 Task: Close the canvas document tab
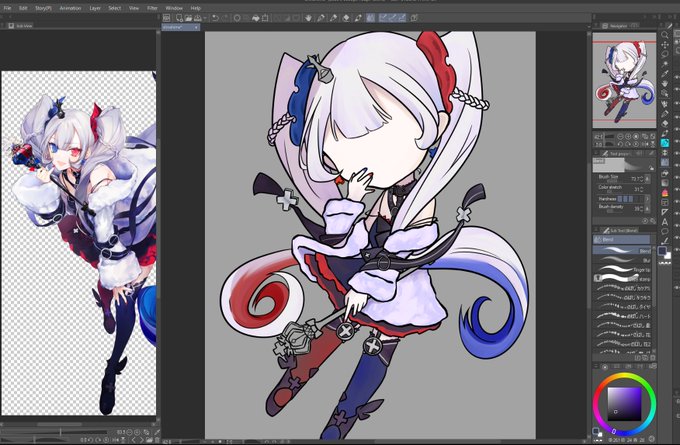tap(196, 27)
